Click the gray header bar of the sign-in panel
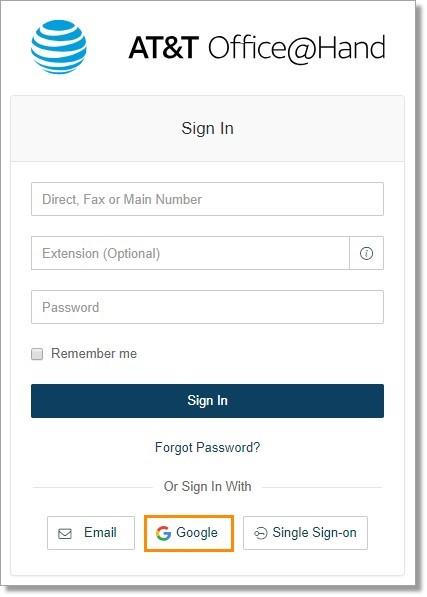427x597 pixels. point(207,128)
